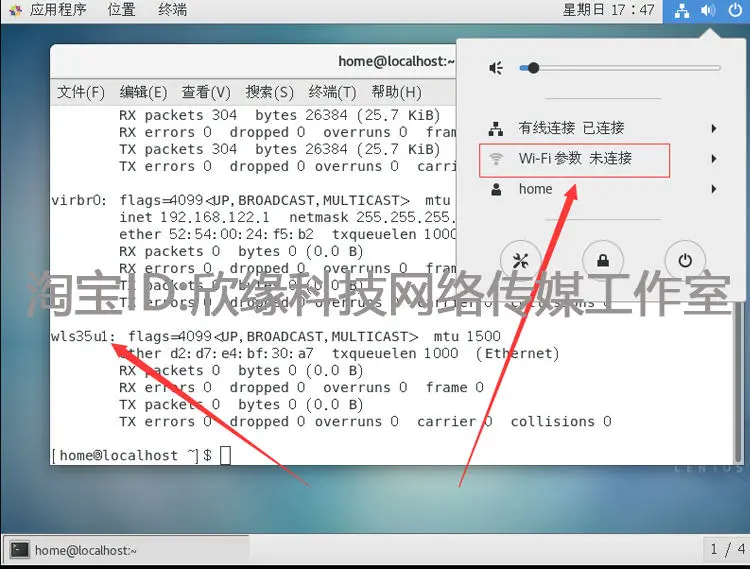Expand the Wi-Fi submenu arrow
The height and width of the screenshot is (569, 750).
click(x=714, y=159)
